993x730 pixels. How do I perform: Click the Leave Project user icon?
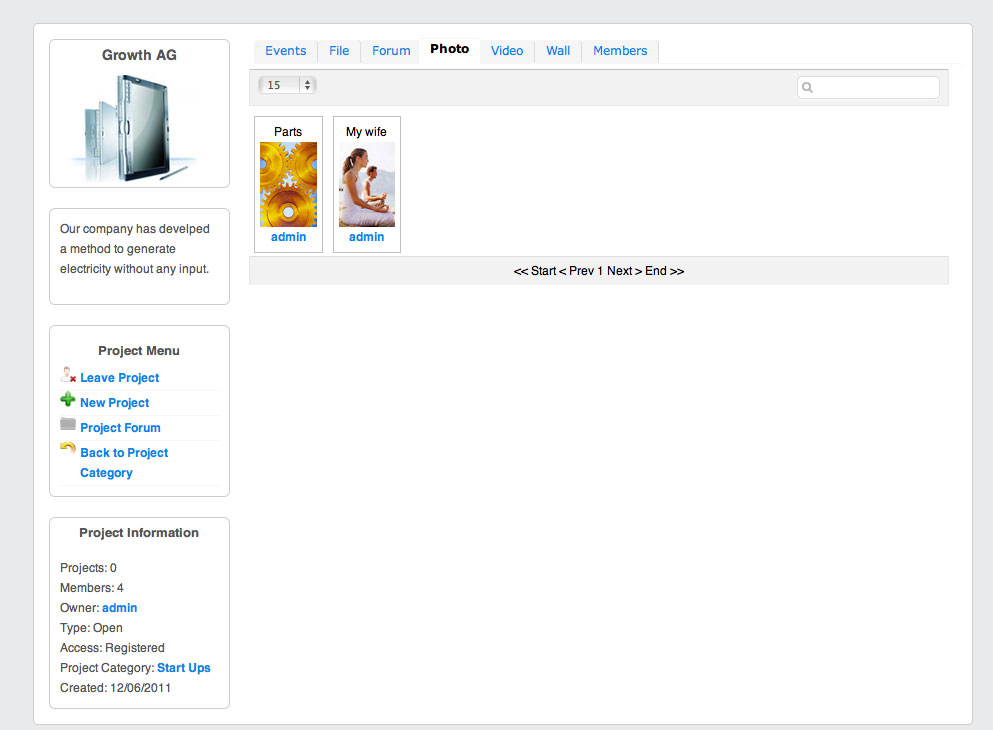[x=68, y=375]
